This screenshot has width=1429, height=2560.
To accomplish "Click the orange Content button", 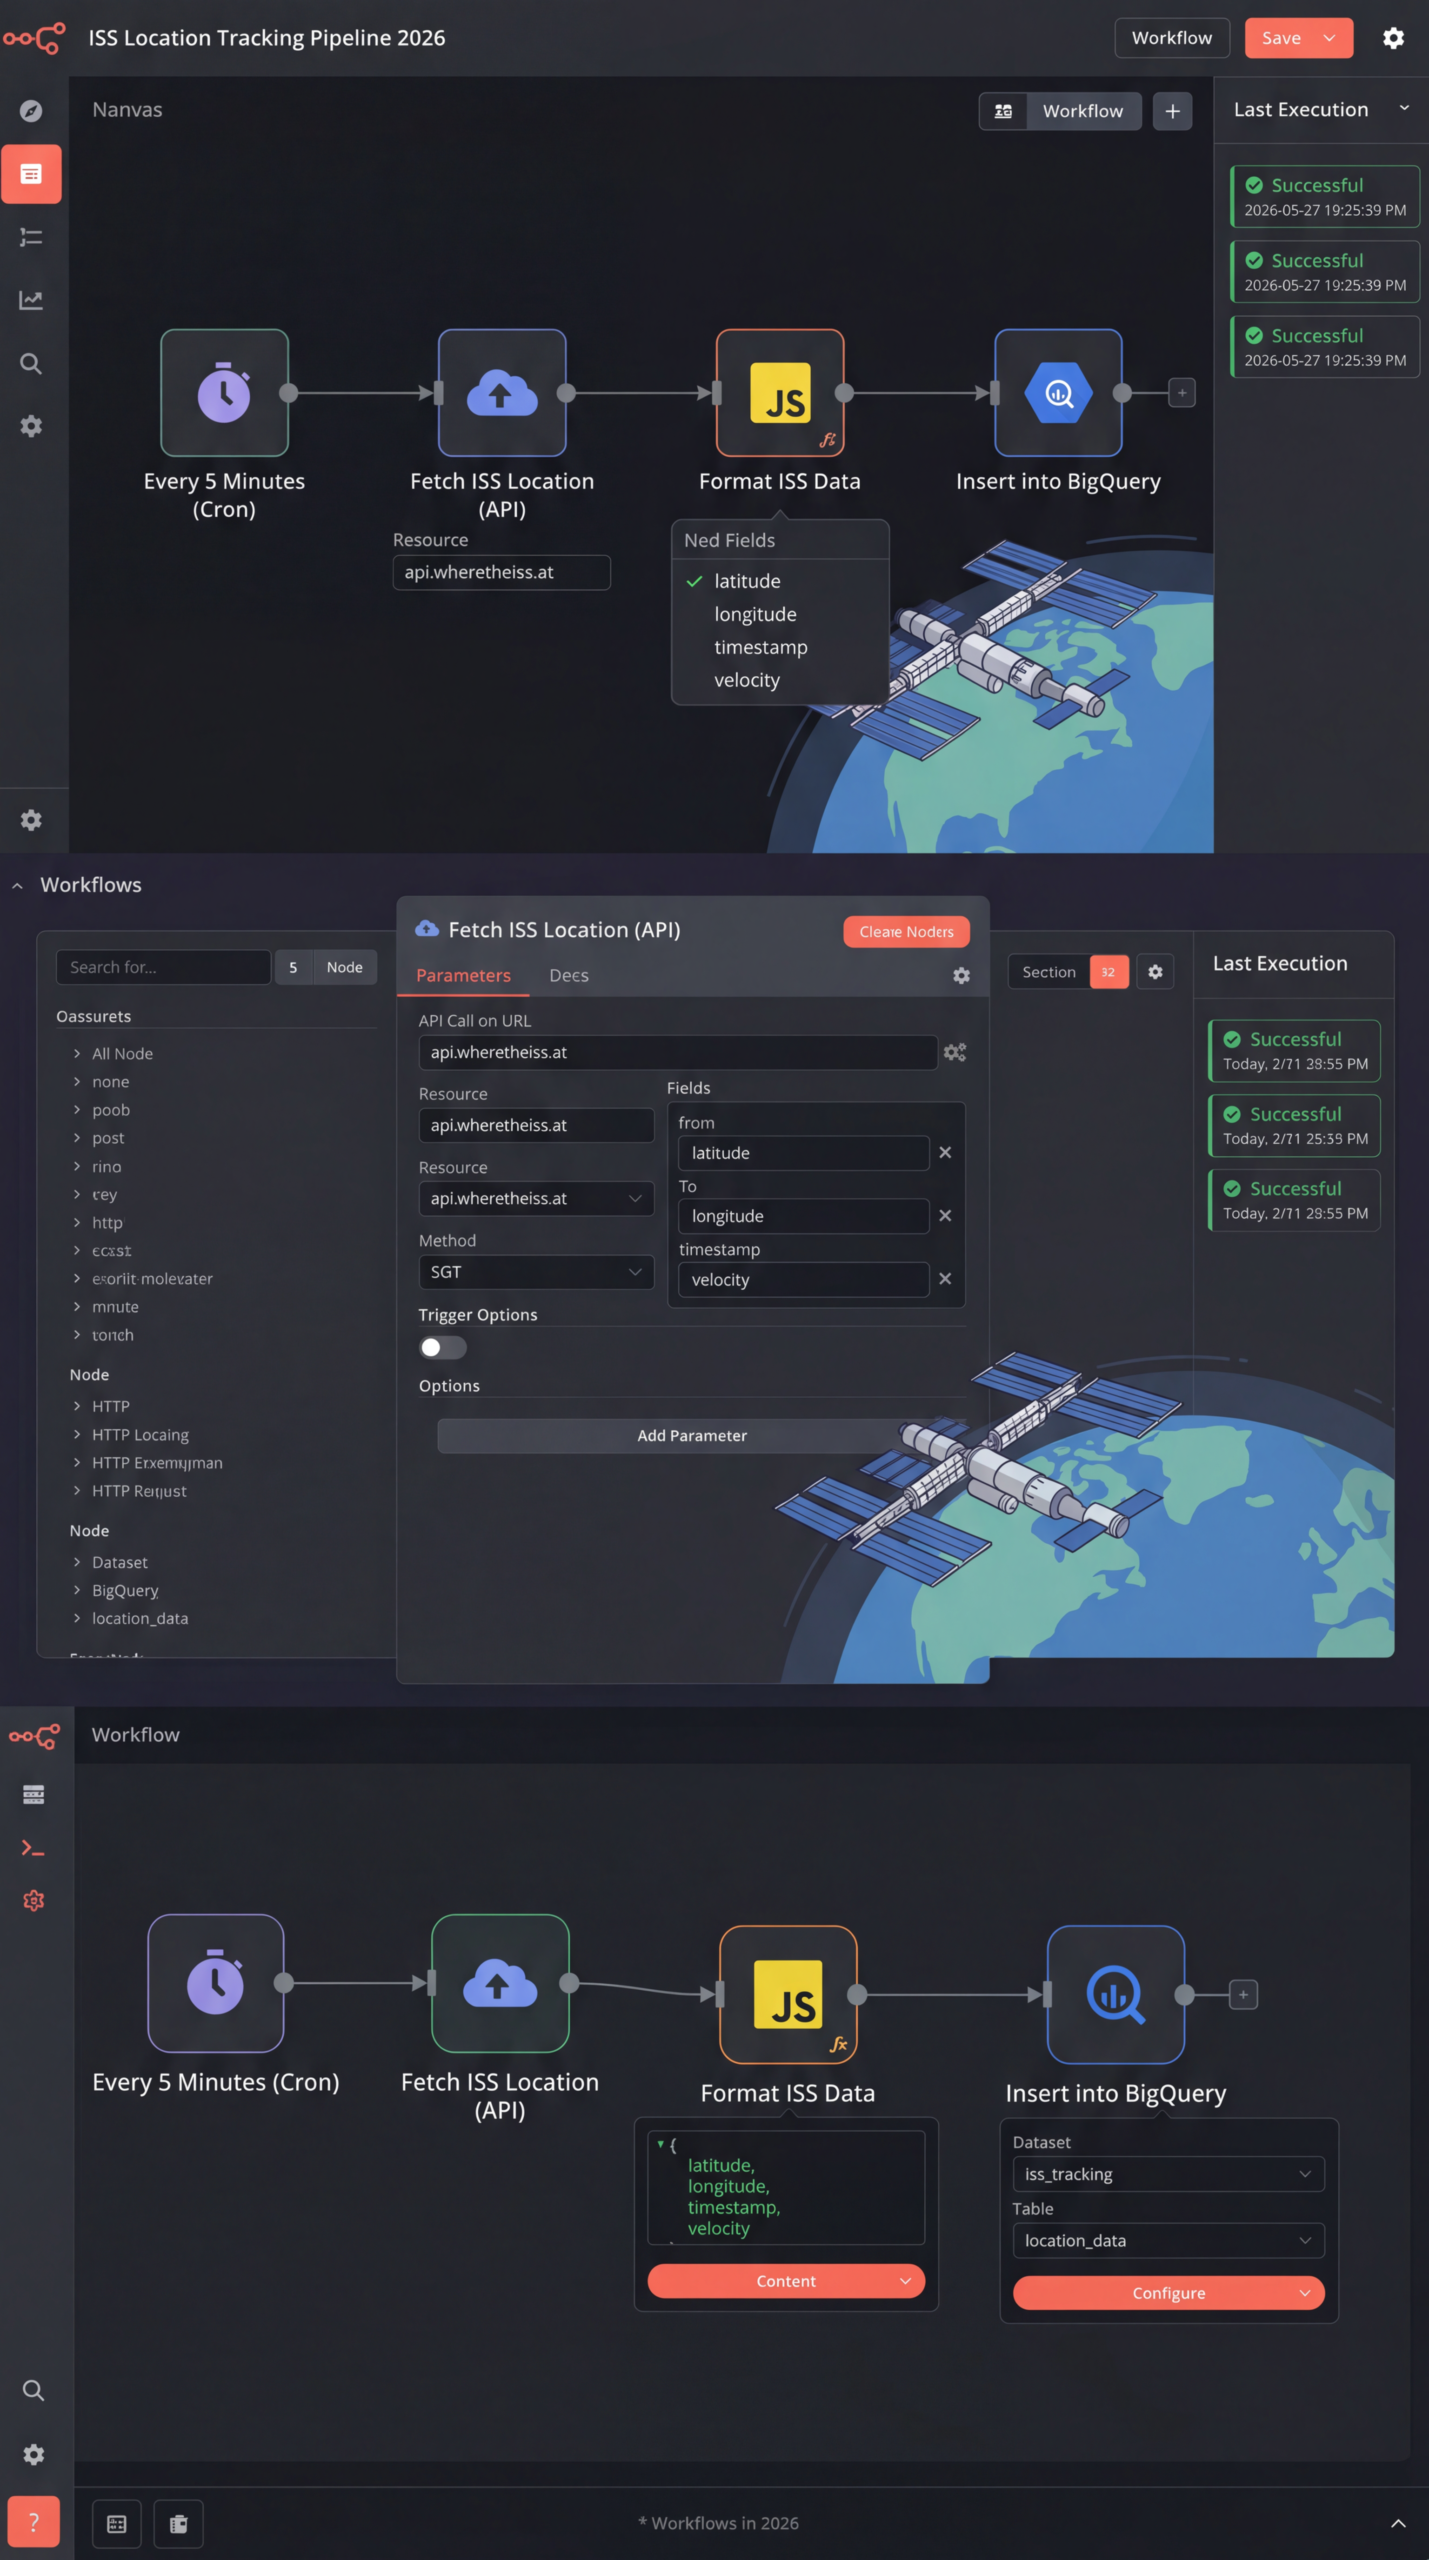I will 786,2281.
